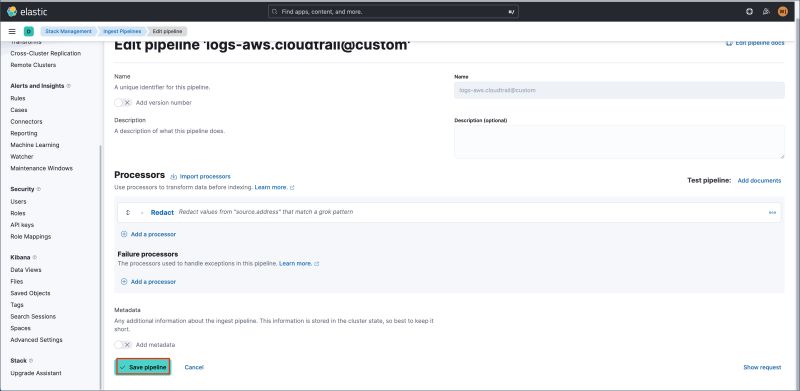Click plus icon under Failure processors
The image size is (800, 391).
click(x=124, y=282)
